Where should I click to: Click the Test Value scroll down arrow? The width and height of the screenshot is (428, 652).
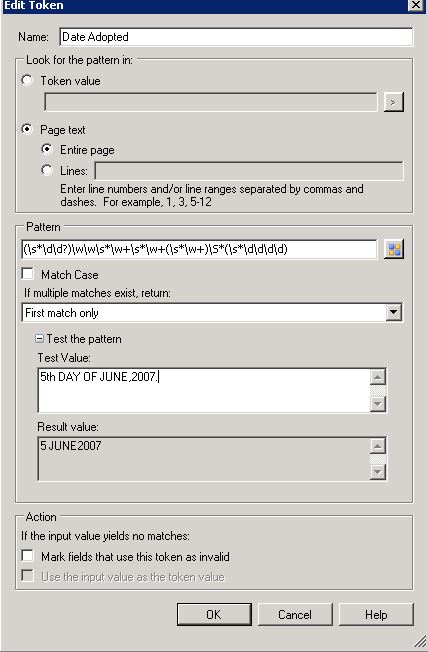(x=378, y=403)
